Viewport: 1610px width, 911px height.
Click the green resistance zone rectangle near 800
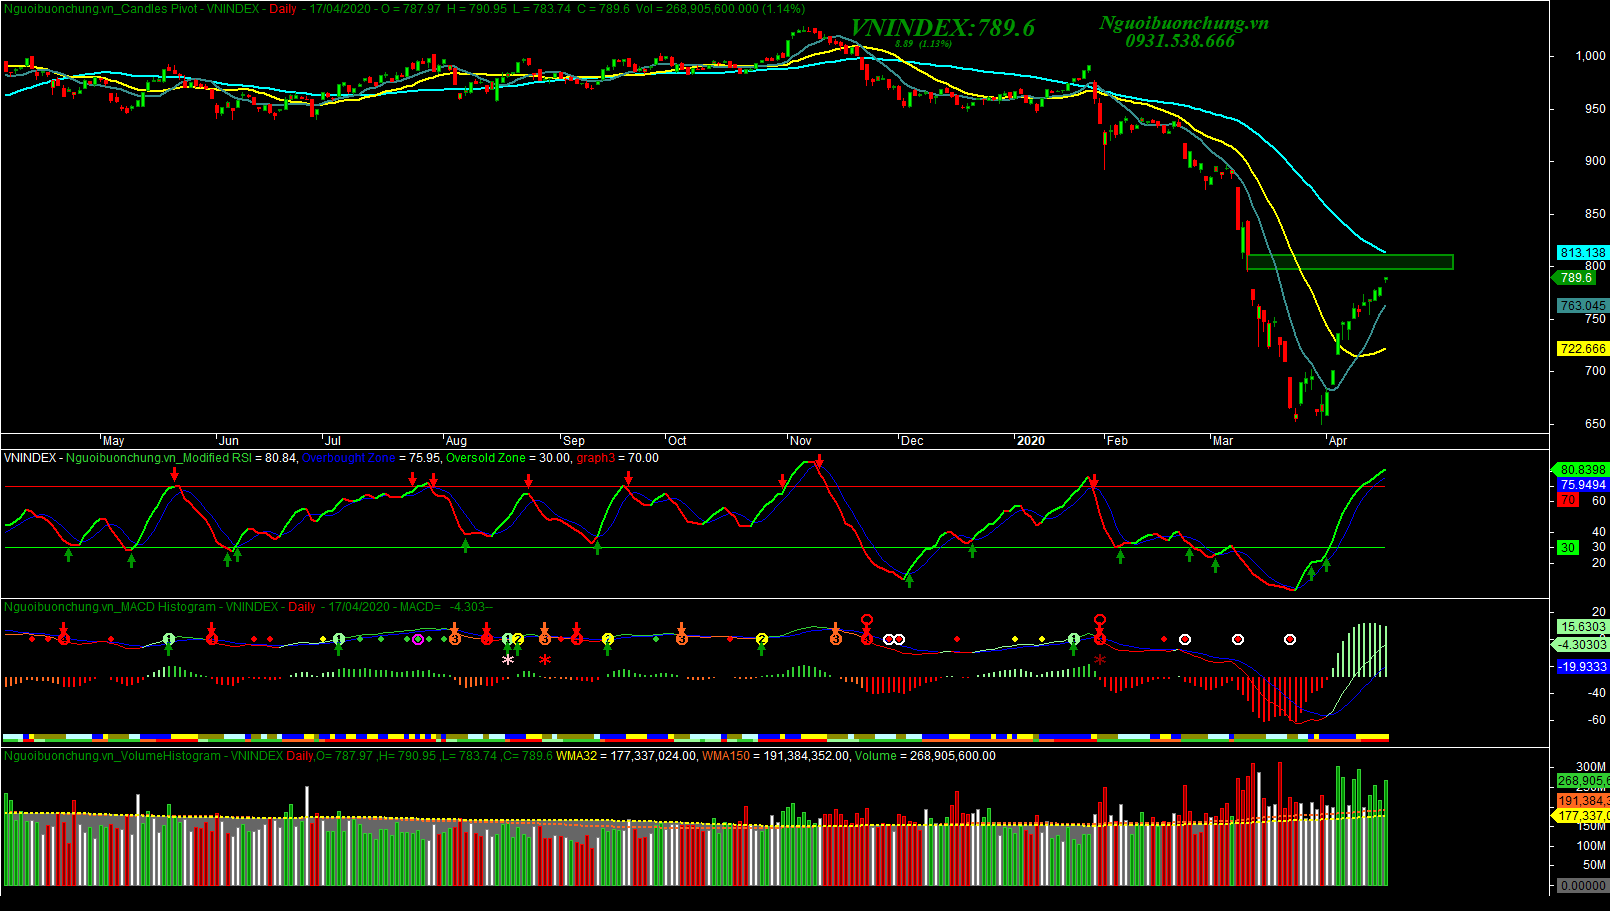tap(1349, 262)
